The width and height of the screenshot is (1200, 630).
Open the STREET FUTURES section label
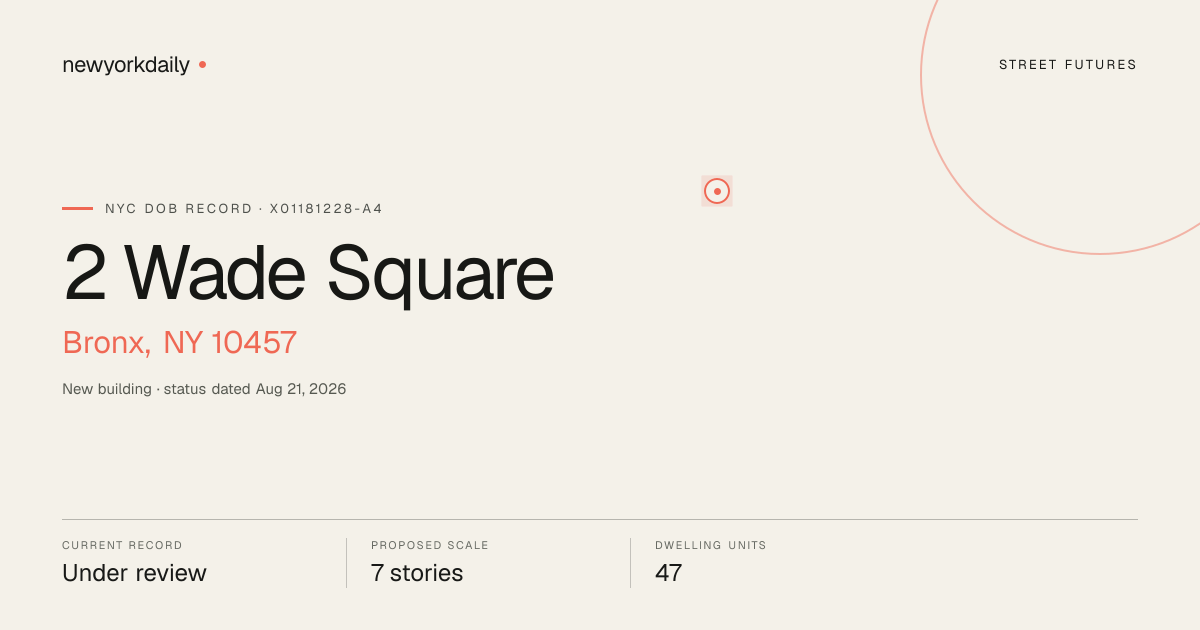pos(1068,65)
